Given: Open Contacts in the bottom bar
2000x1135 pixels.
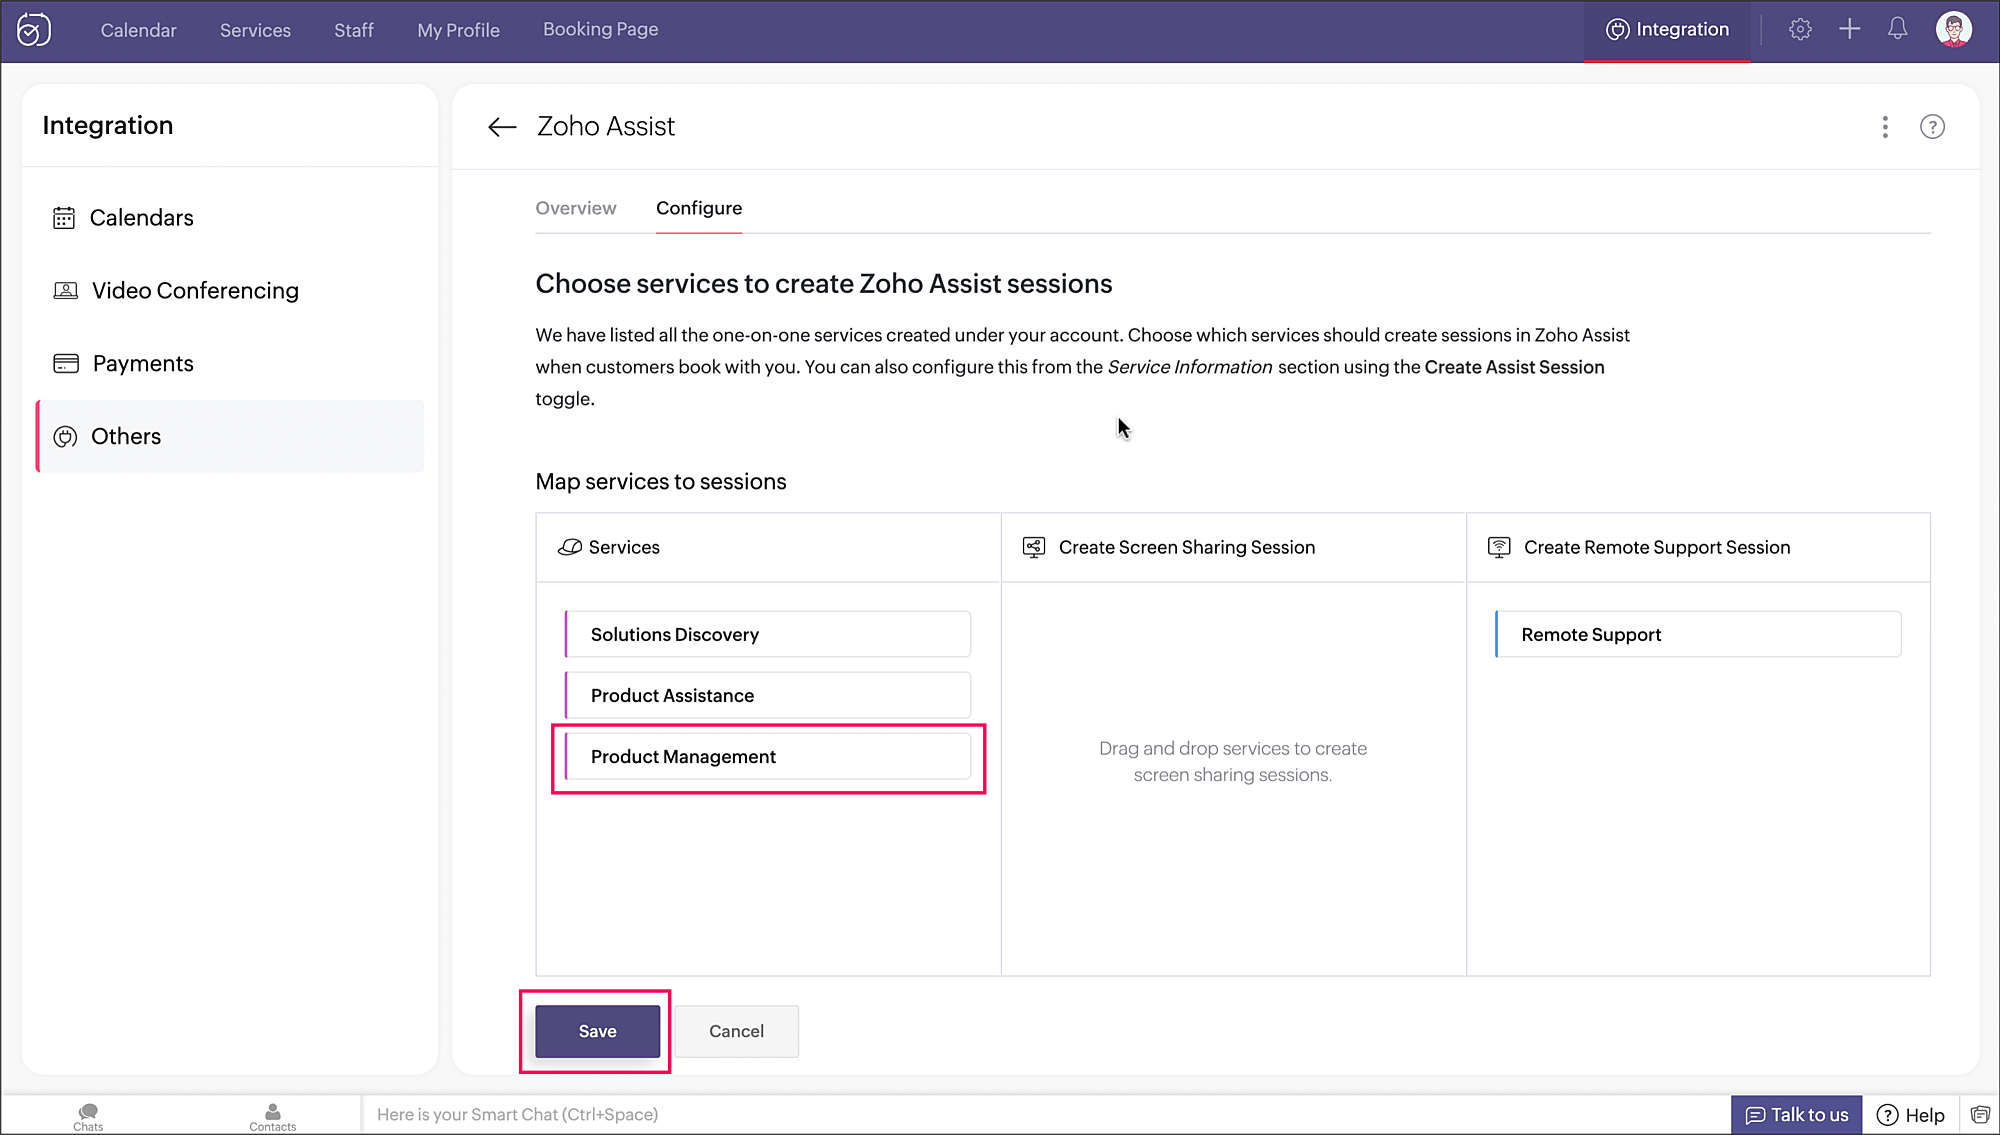Looking at the screenshot, I should click(x=272, y=1117).
